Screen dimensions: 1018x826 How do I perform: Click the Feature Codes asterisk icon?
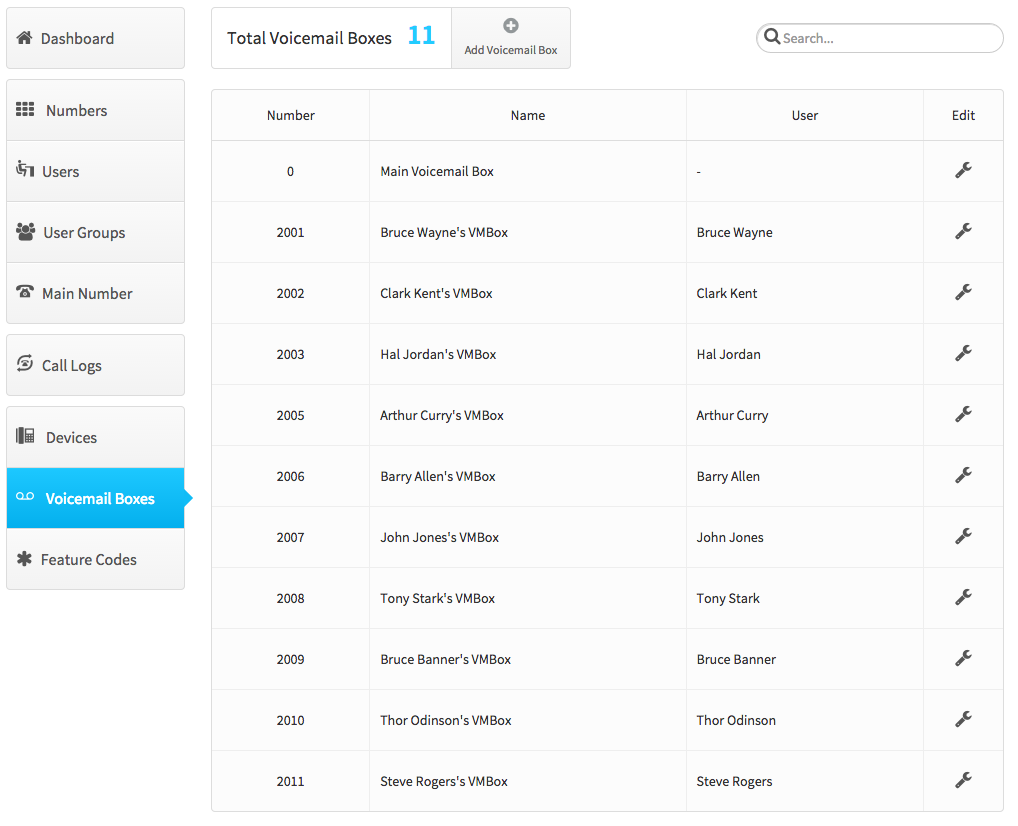click(x=24, y=558)
